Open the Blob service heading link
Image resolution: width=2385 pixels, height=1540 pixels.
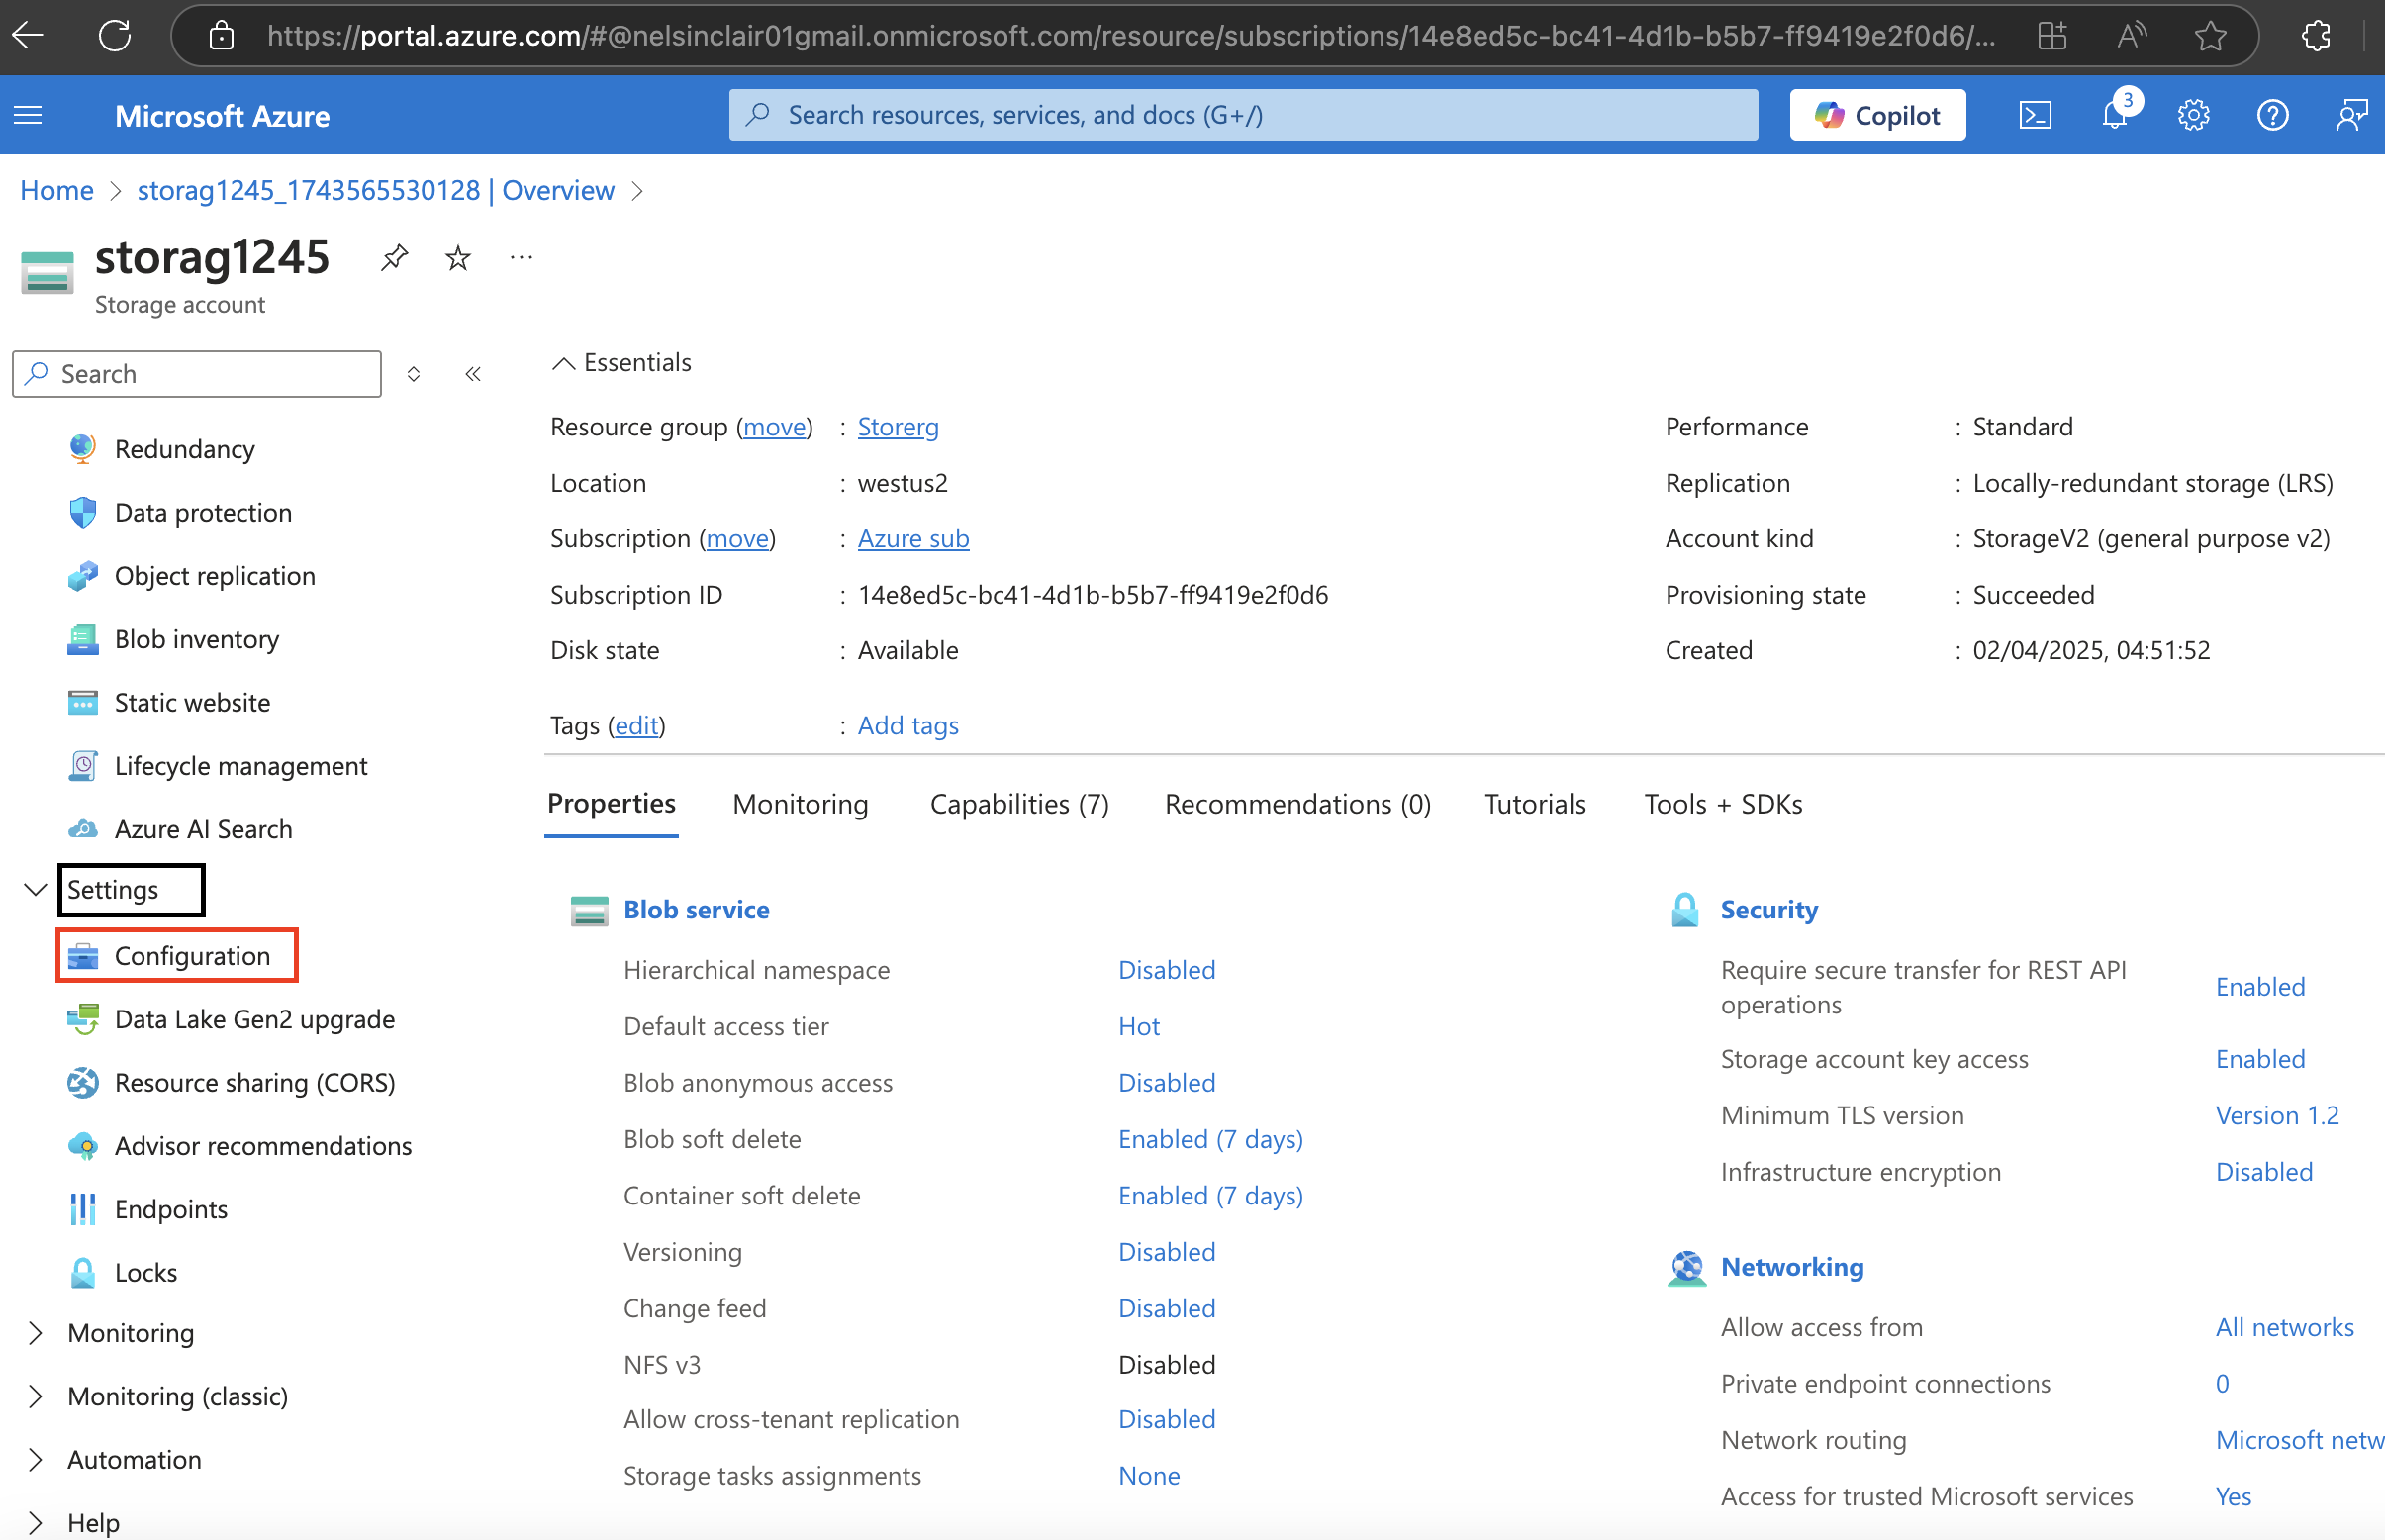(696, 910)
